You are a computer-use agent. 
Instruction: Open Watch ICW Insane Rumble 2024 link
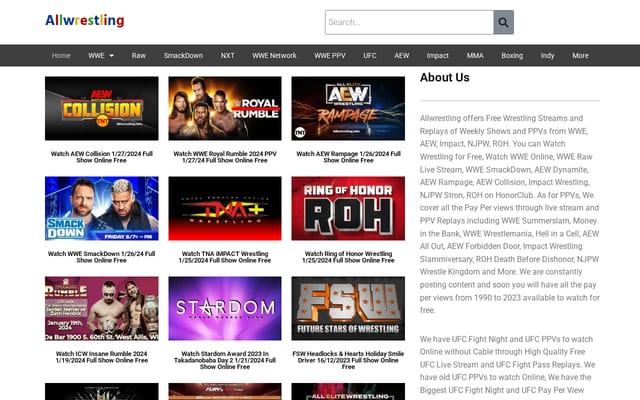pyautogui.click(x=102, y=357)
